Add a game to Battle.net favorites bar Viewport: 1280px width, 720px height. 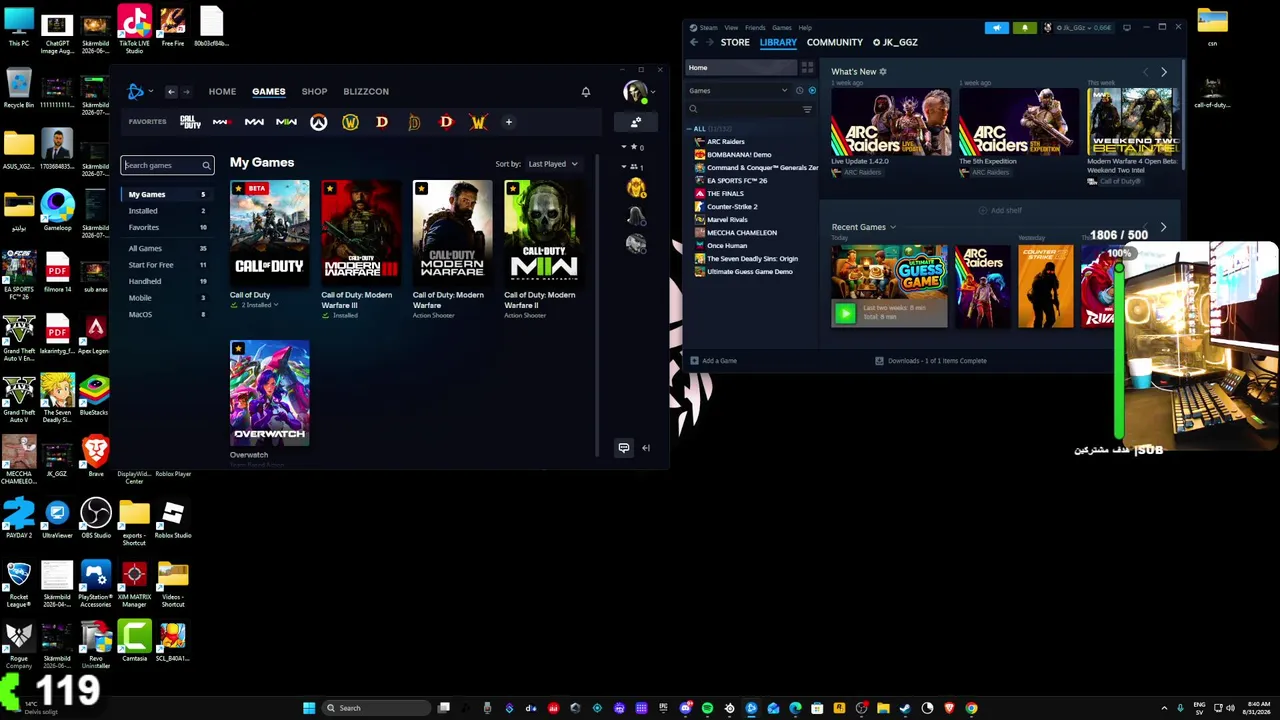pyautogui.click(x=508, y=122)
